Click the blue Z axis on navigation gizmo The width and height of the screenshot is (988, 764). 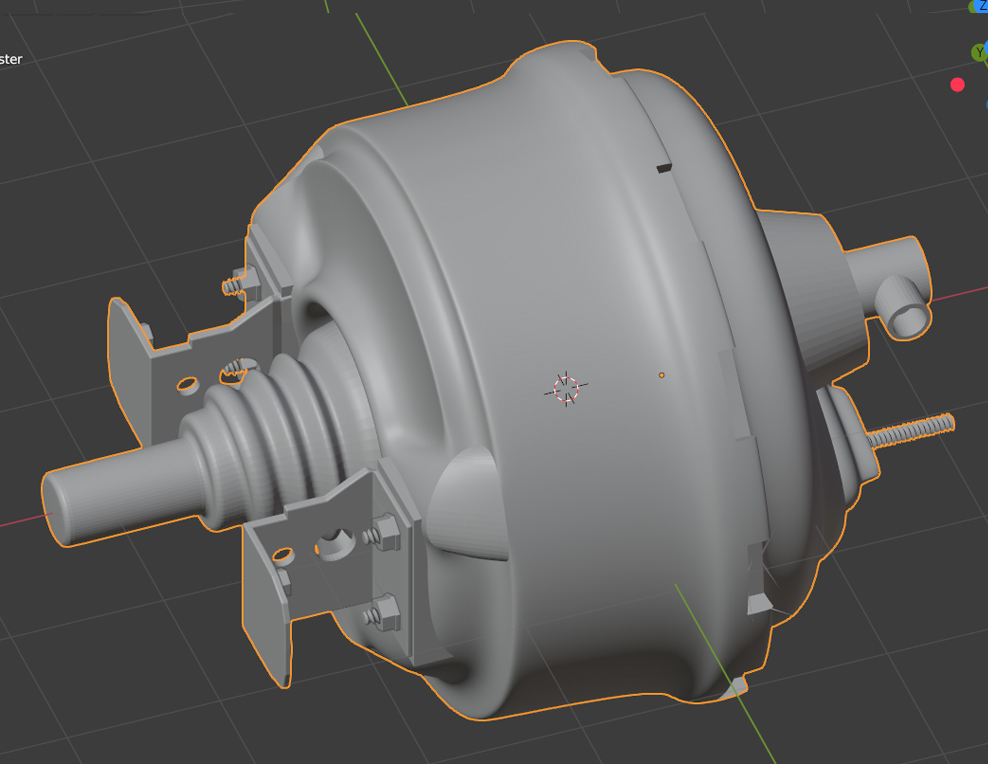[x=983, y=6]
